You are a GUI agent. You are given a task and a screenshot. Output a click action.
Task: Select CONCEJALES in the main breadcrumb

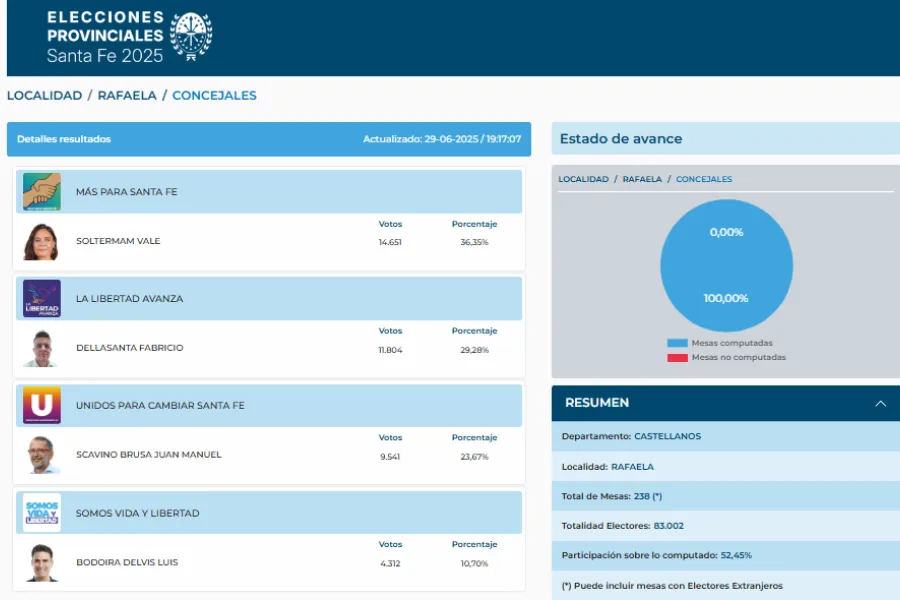pyautogui.click(x=214, y=96)
